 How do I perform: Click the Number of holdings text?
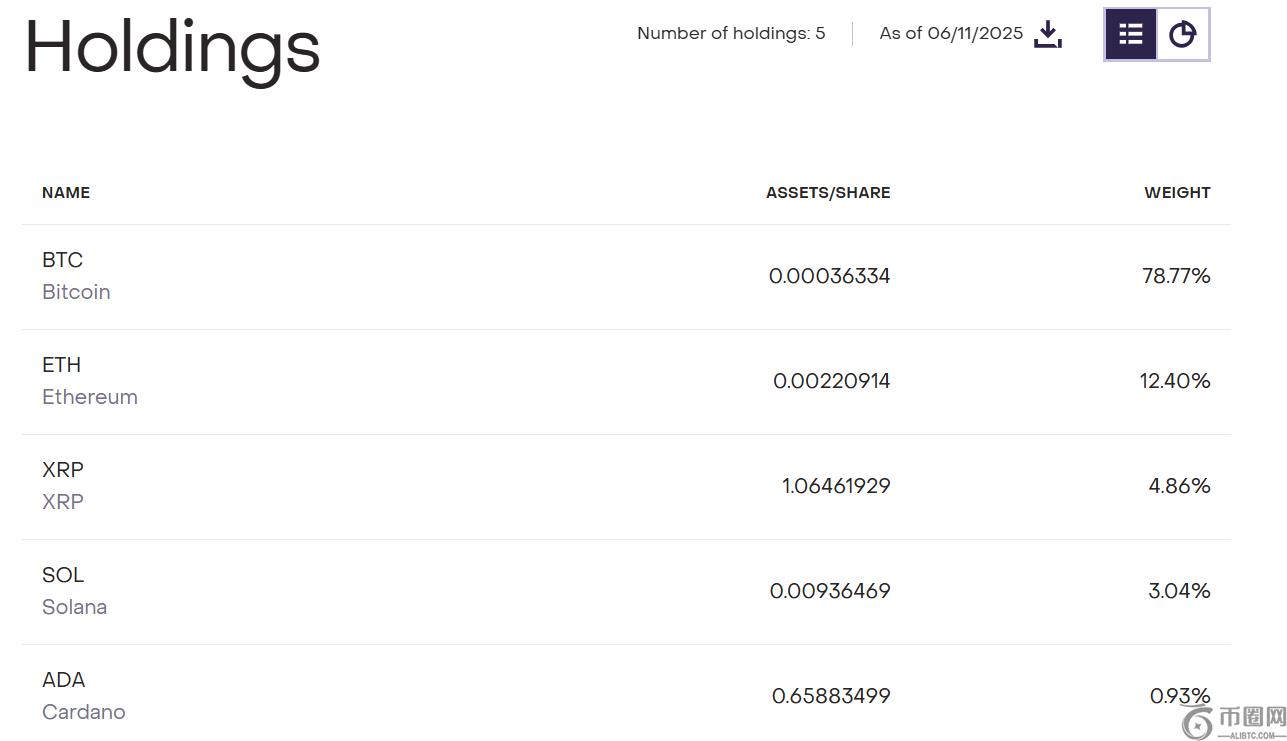click(731, 34)
